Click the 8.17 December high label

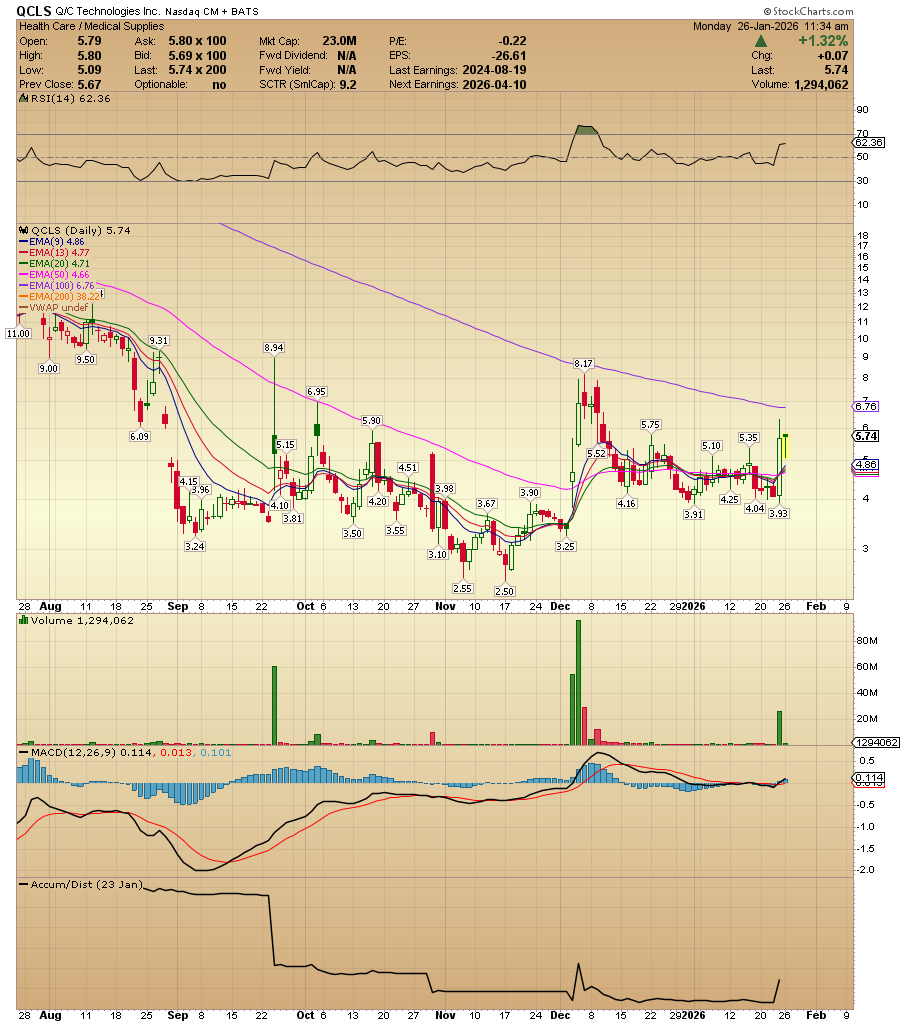click(x=583, y=363)
